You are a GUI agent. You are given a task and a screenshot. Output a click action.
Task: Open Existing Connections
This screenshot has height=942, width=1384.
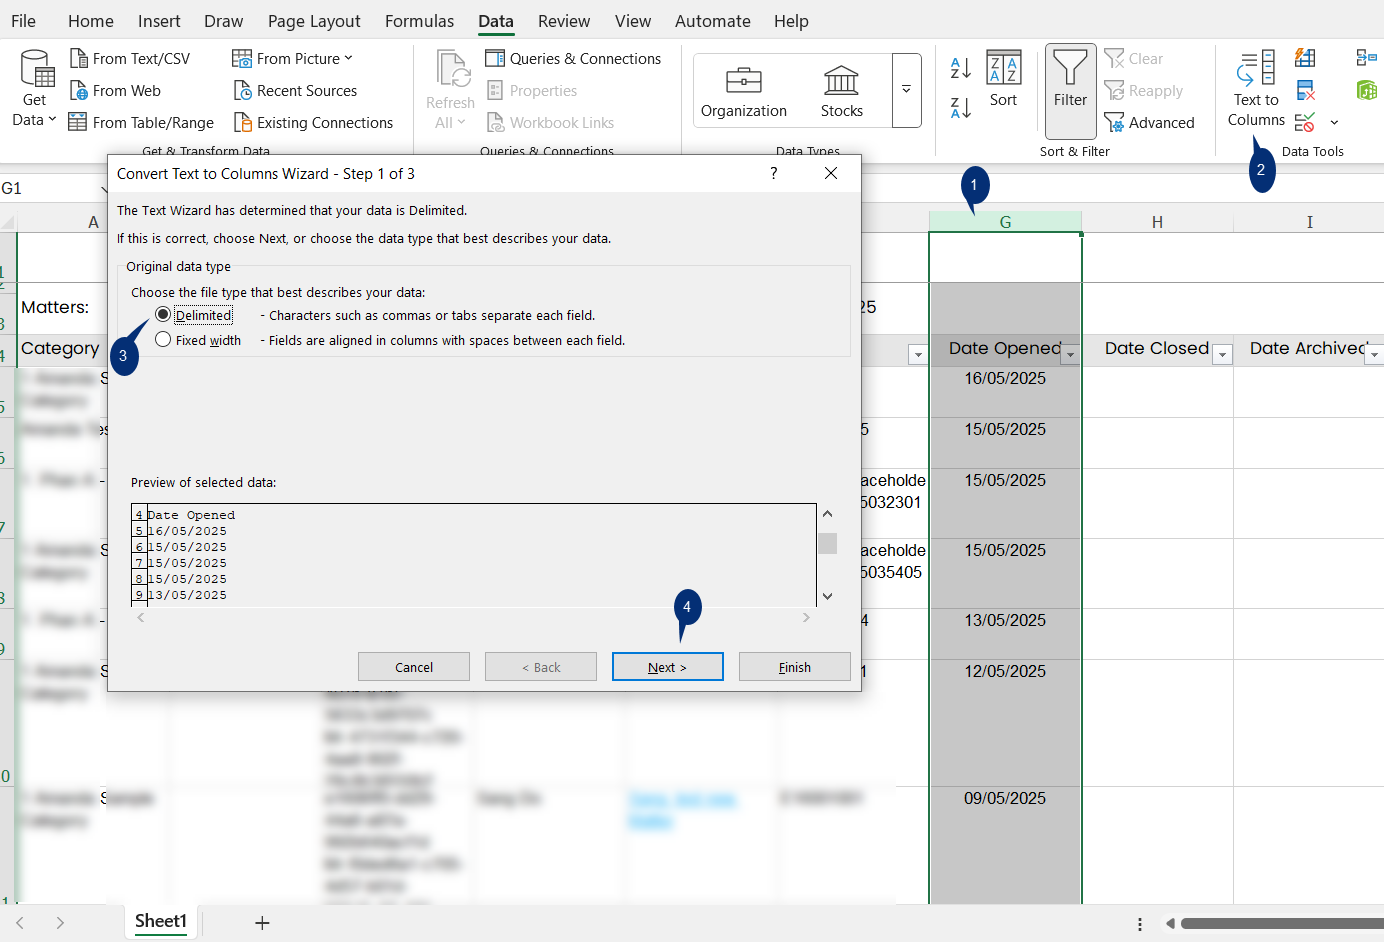[313, 123]
